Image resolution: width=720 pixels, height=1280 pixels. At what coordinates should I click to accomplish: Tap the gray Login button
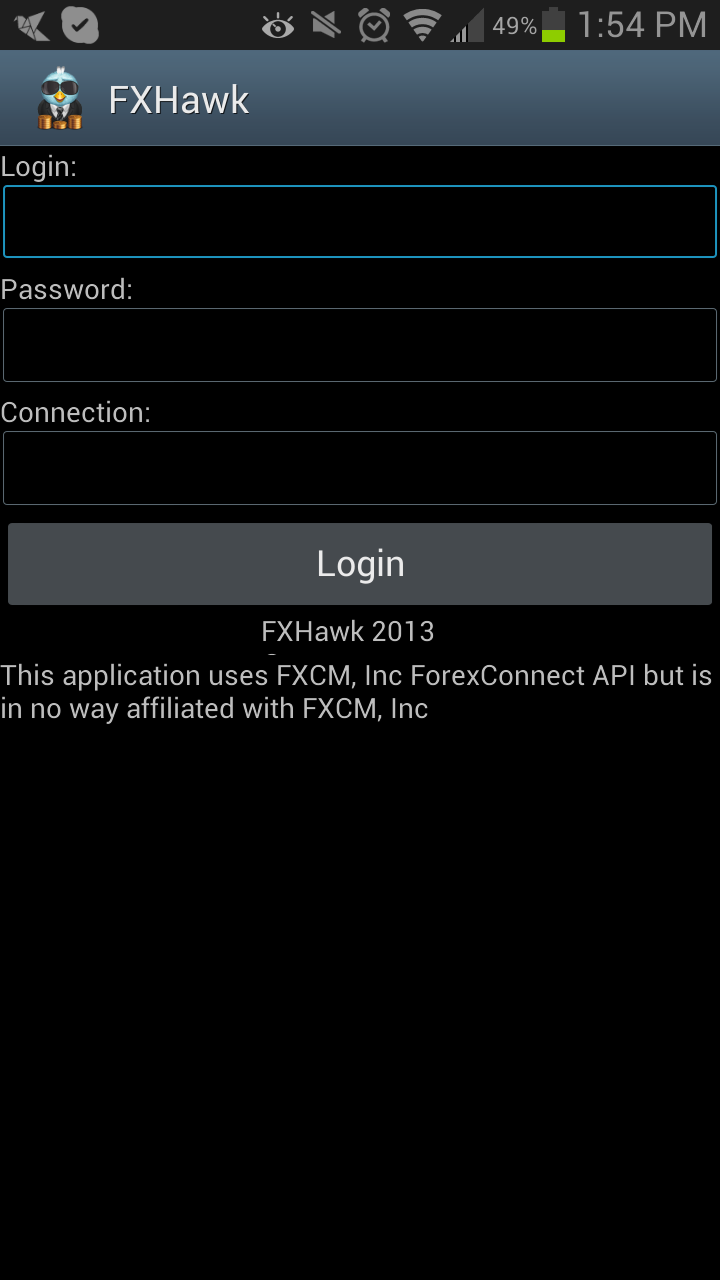click(360, 564)
